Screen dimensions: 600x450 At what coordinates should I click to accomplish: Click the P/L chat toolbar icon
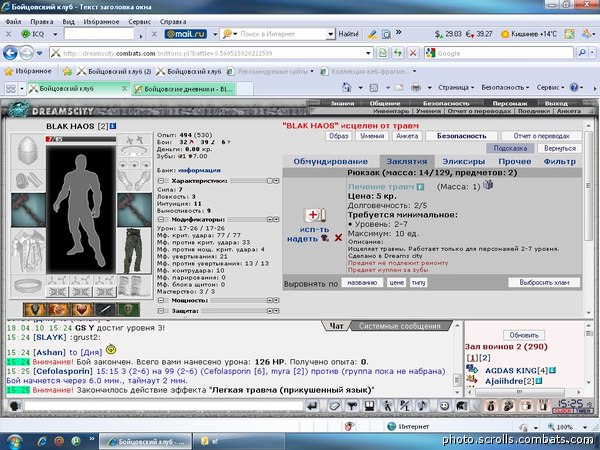coord(404,406)
